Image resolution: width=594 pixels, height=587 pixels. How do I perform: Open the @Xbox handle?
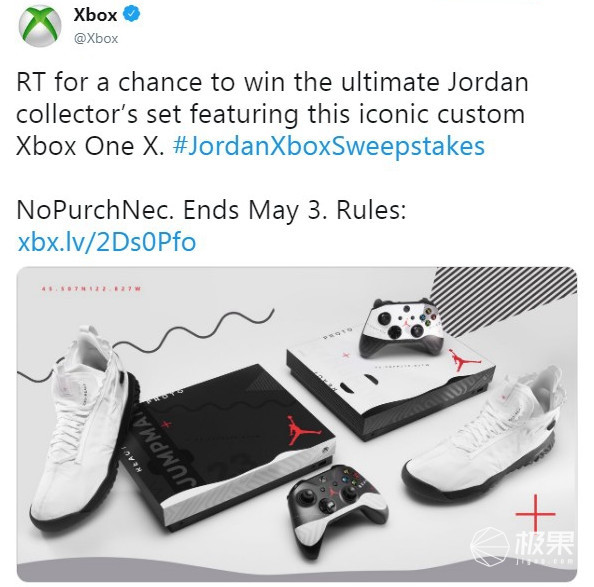96,38
